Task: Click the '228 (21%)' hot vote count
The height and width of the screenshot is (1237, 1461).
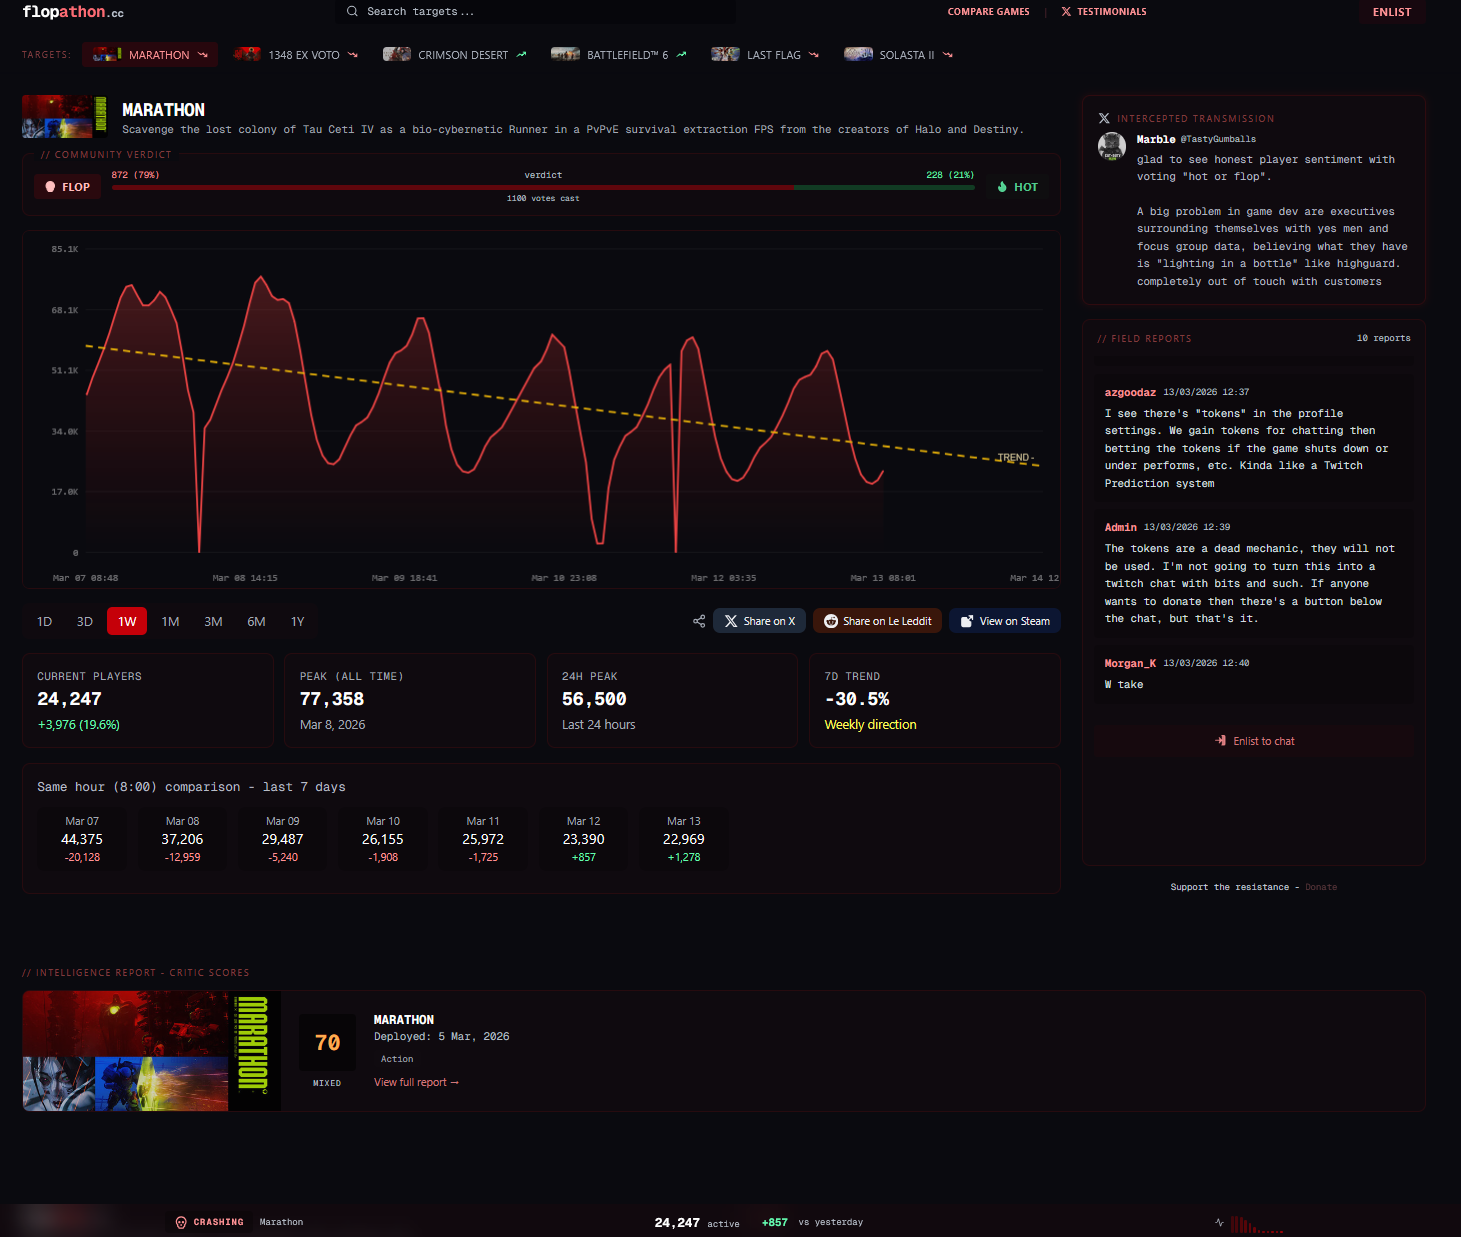Action: [x=950, y=175]
